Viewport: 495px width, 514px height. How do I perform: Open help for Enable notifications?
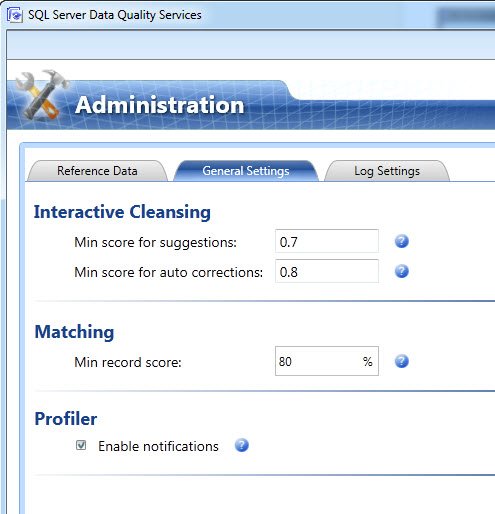[242, 445]
